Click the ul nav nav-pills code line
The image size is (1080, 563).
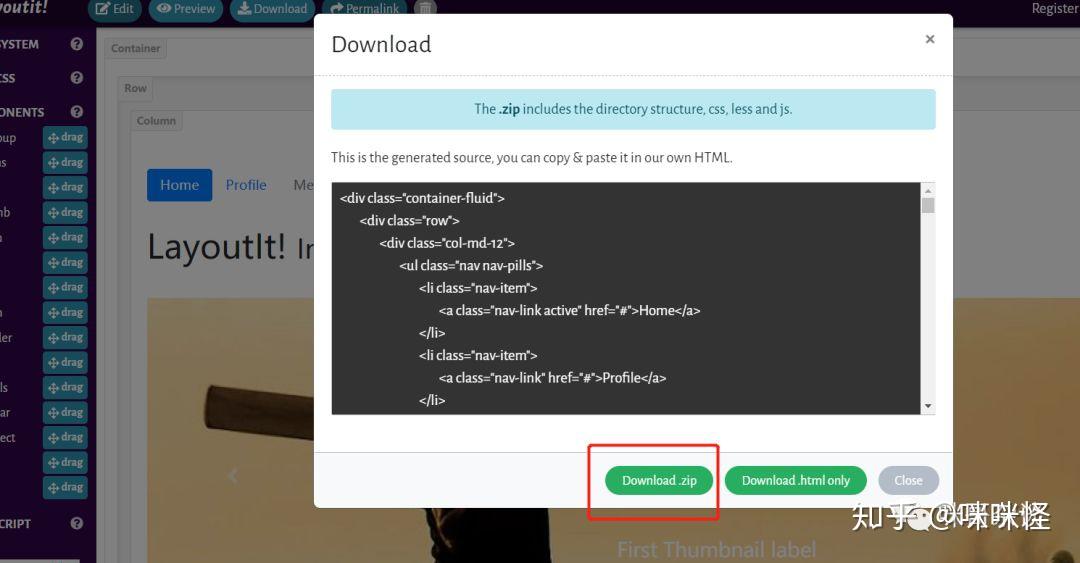(x=470, y=265)
